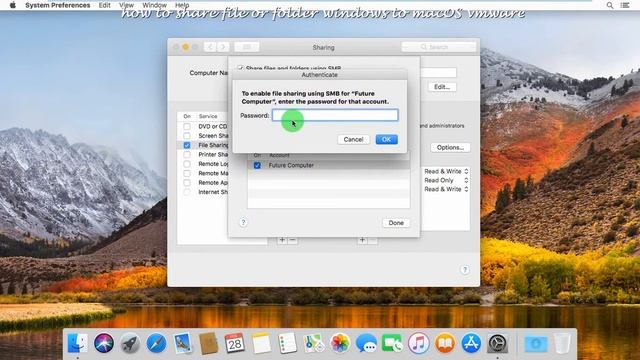This screenshot has height=360, width=640.
Task: Open Notification Center list icon
Action: (x=625, y=5)
